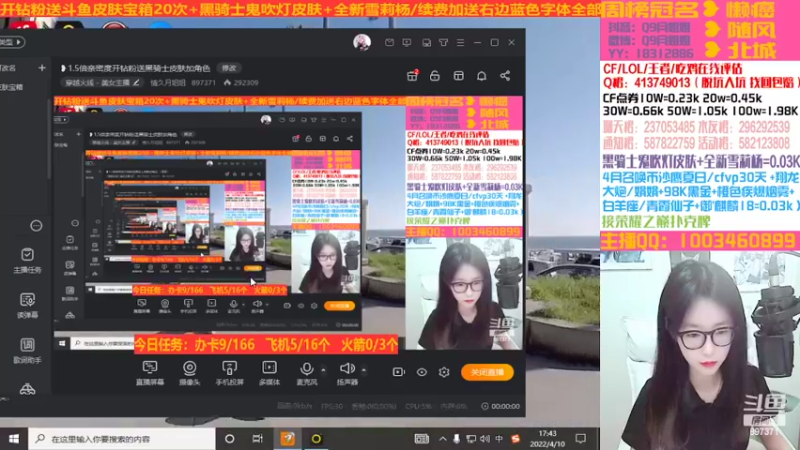Select the 皮肤宝箱 scene item
This screenshot has width=800, height=450.
tap(11, 87)
